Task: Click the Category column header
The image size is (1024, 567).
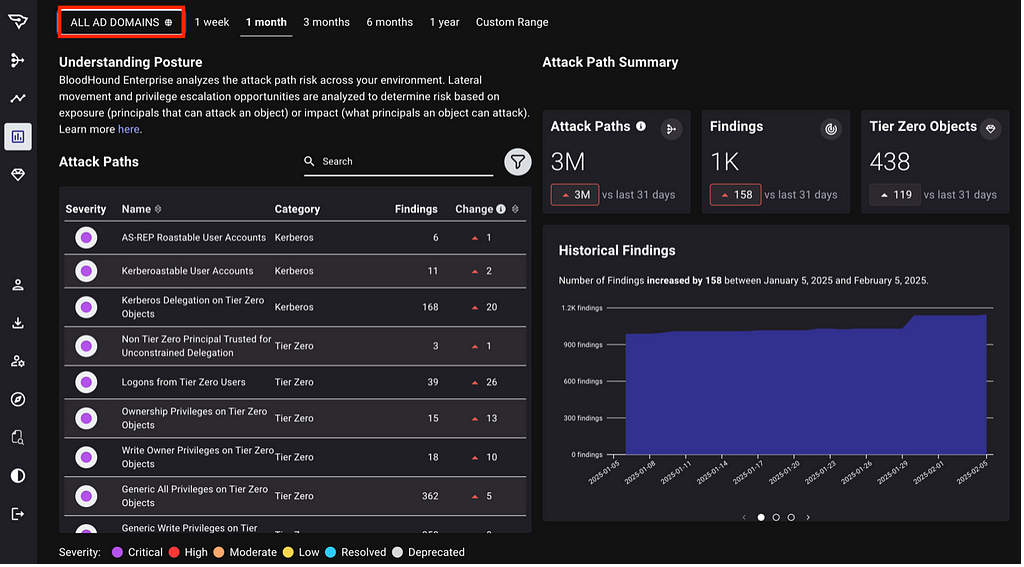Action: pyautogui.click(x=297, y=209)
